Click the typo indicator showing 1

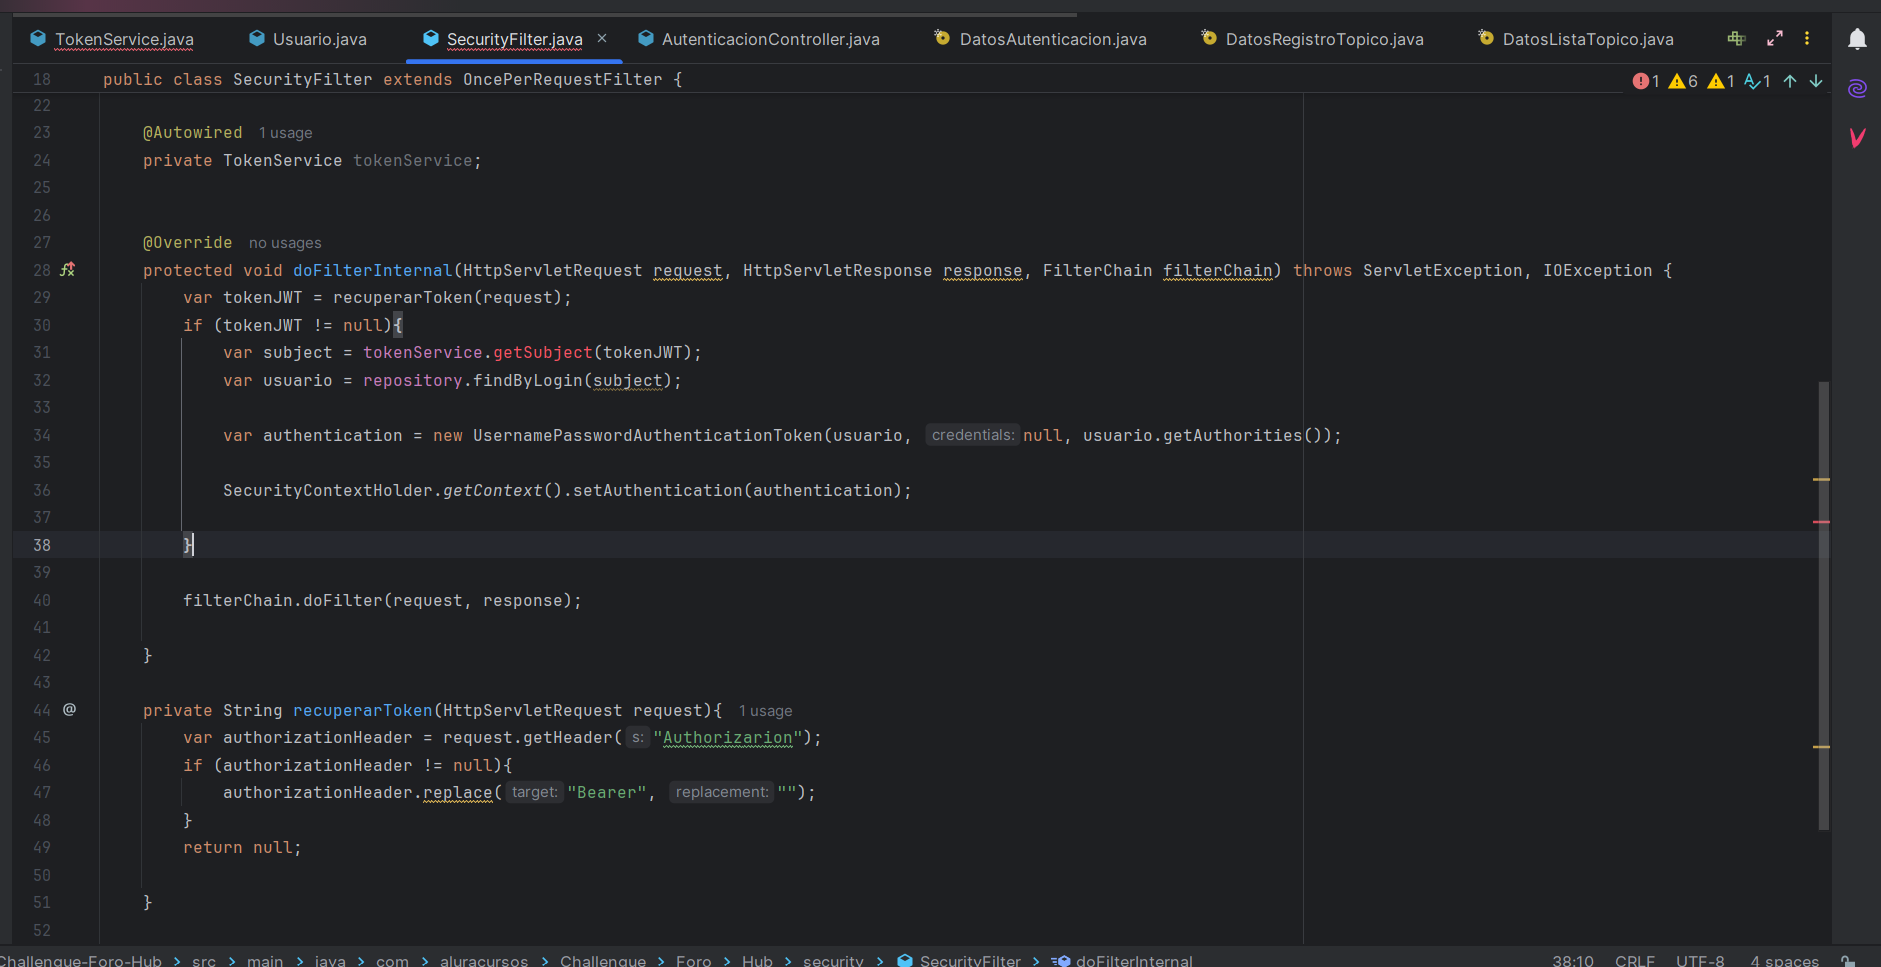pos(1757,81)
